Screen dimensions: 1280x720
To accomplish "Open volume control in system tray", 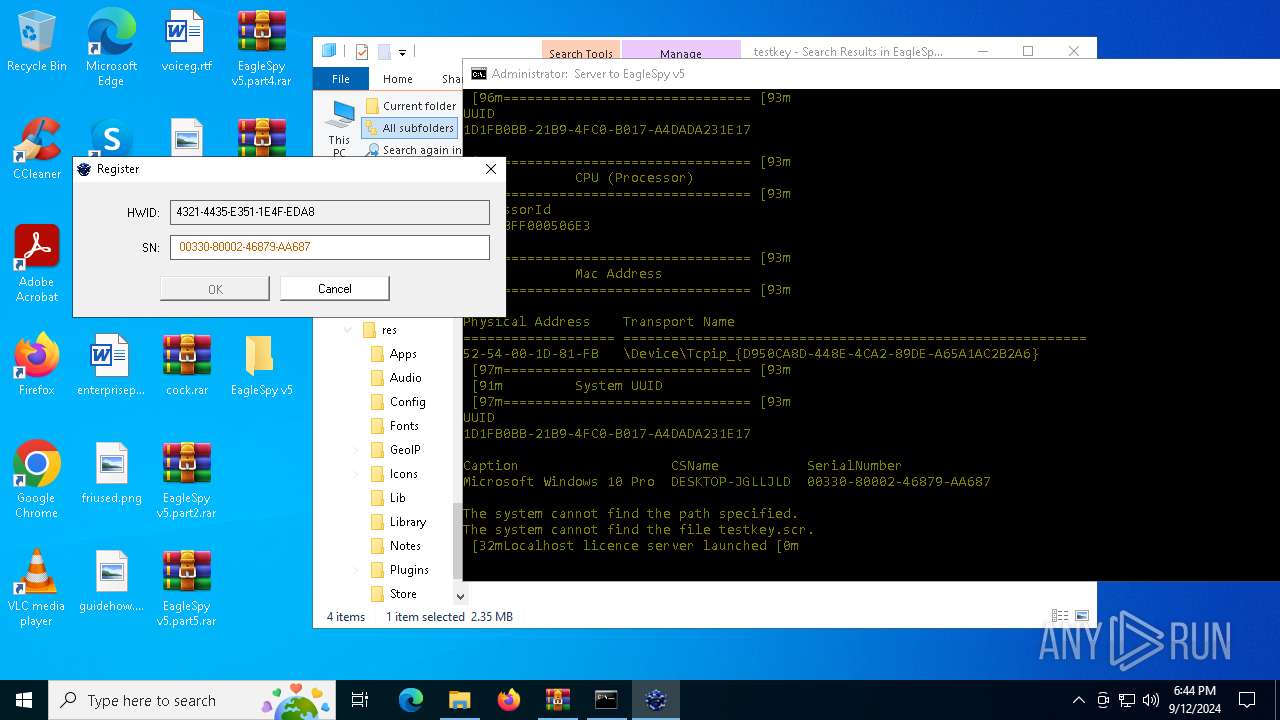I will click(1151, 700).
